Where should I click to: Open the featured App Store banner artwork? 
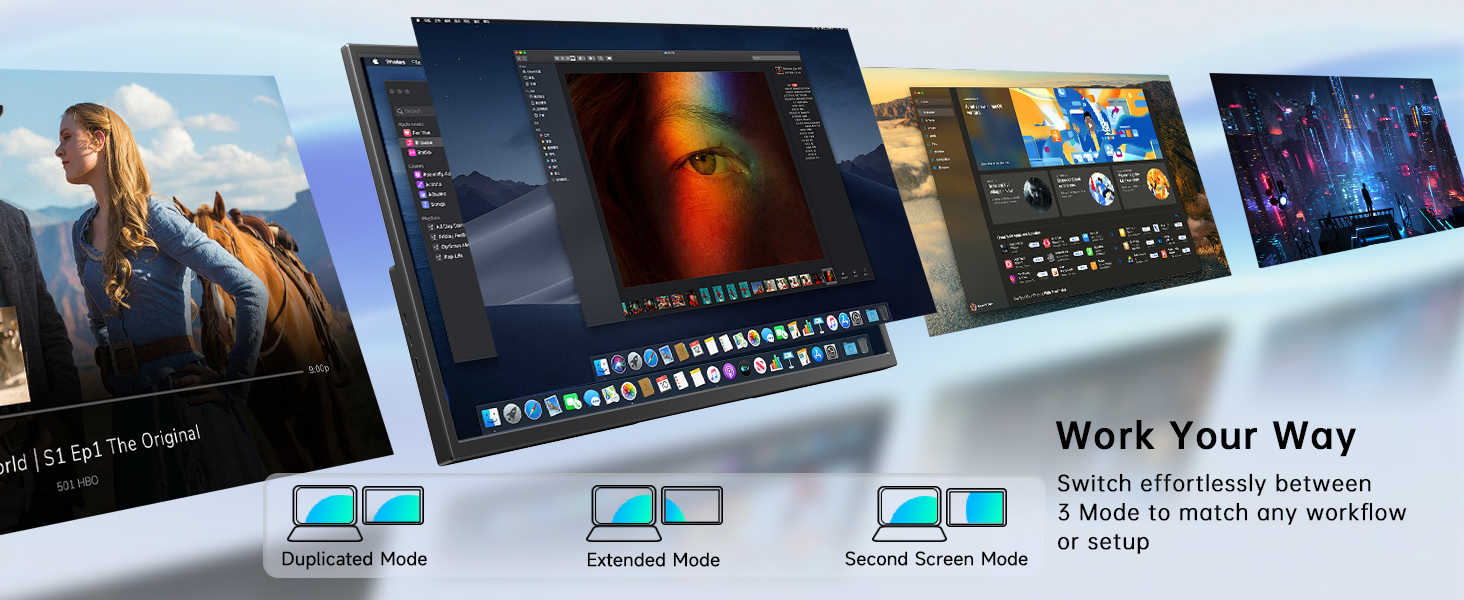pos(1083,124)
